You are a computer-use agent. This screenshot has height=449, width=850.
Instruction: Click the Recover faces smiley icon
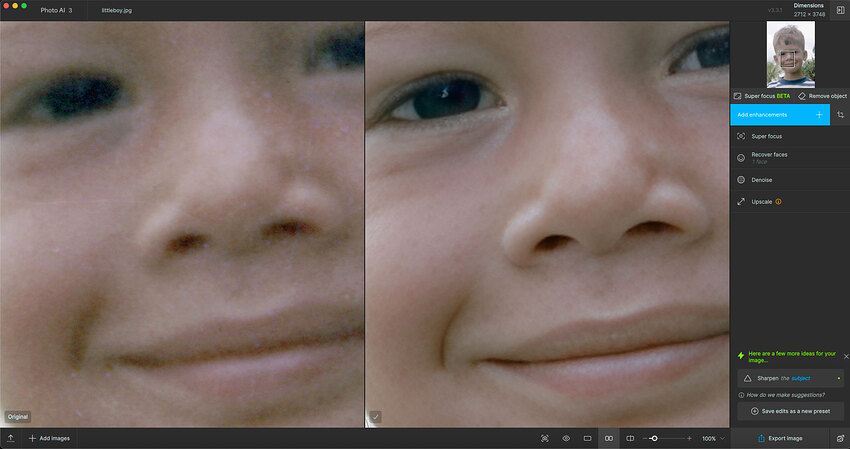coord(741,158)
